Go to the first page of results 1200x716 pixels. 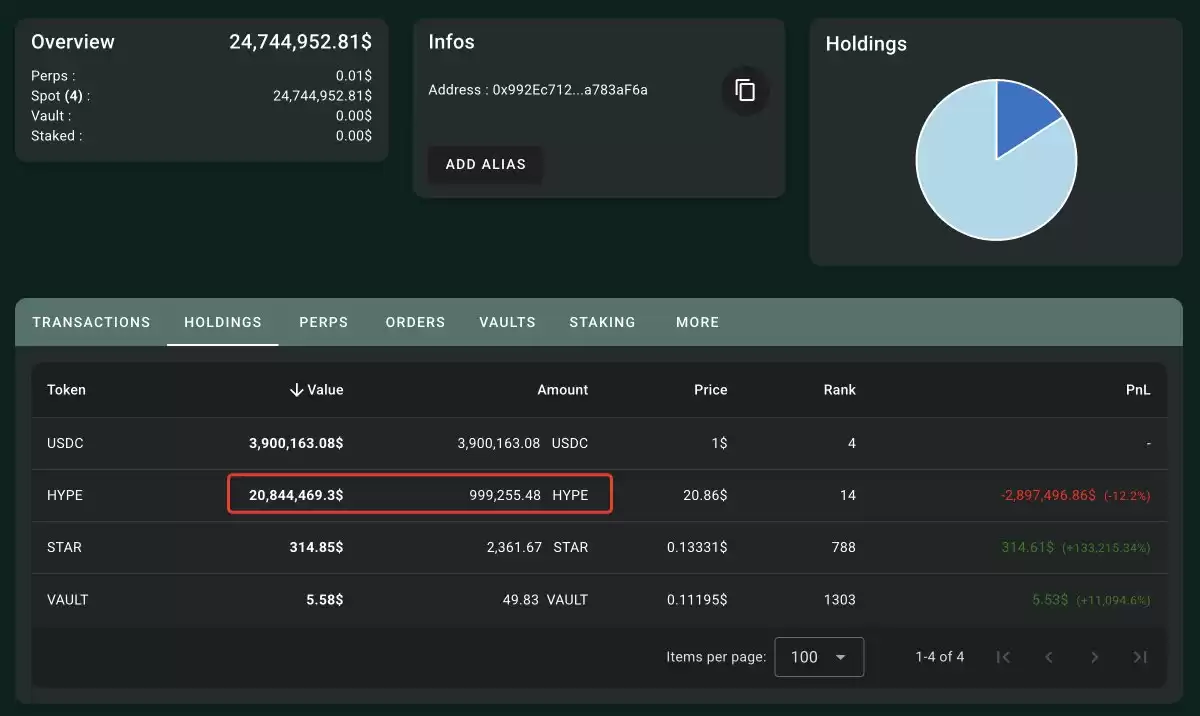click(1003, 657)
